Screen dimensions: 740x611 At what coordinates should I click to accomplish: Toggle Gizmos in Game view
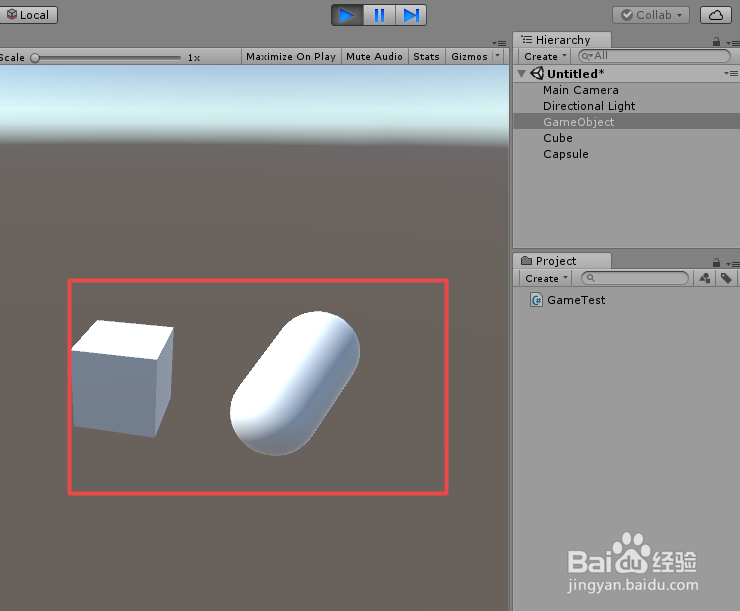[469, 57]
